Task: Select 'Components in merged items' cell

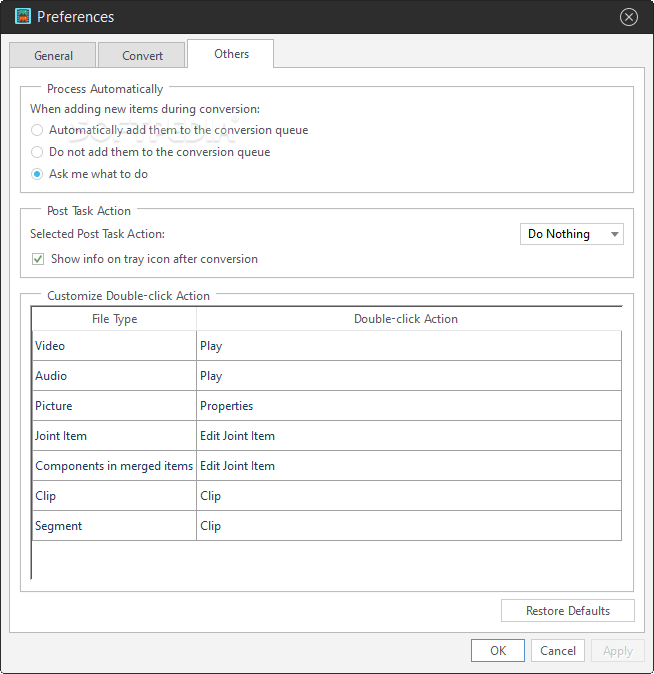Action: tap(114, 466)
